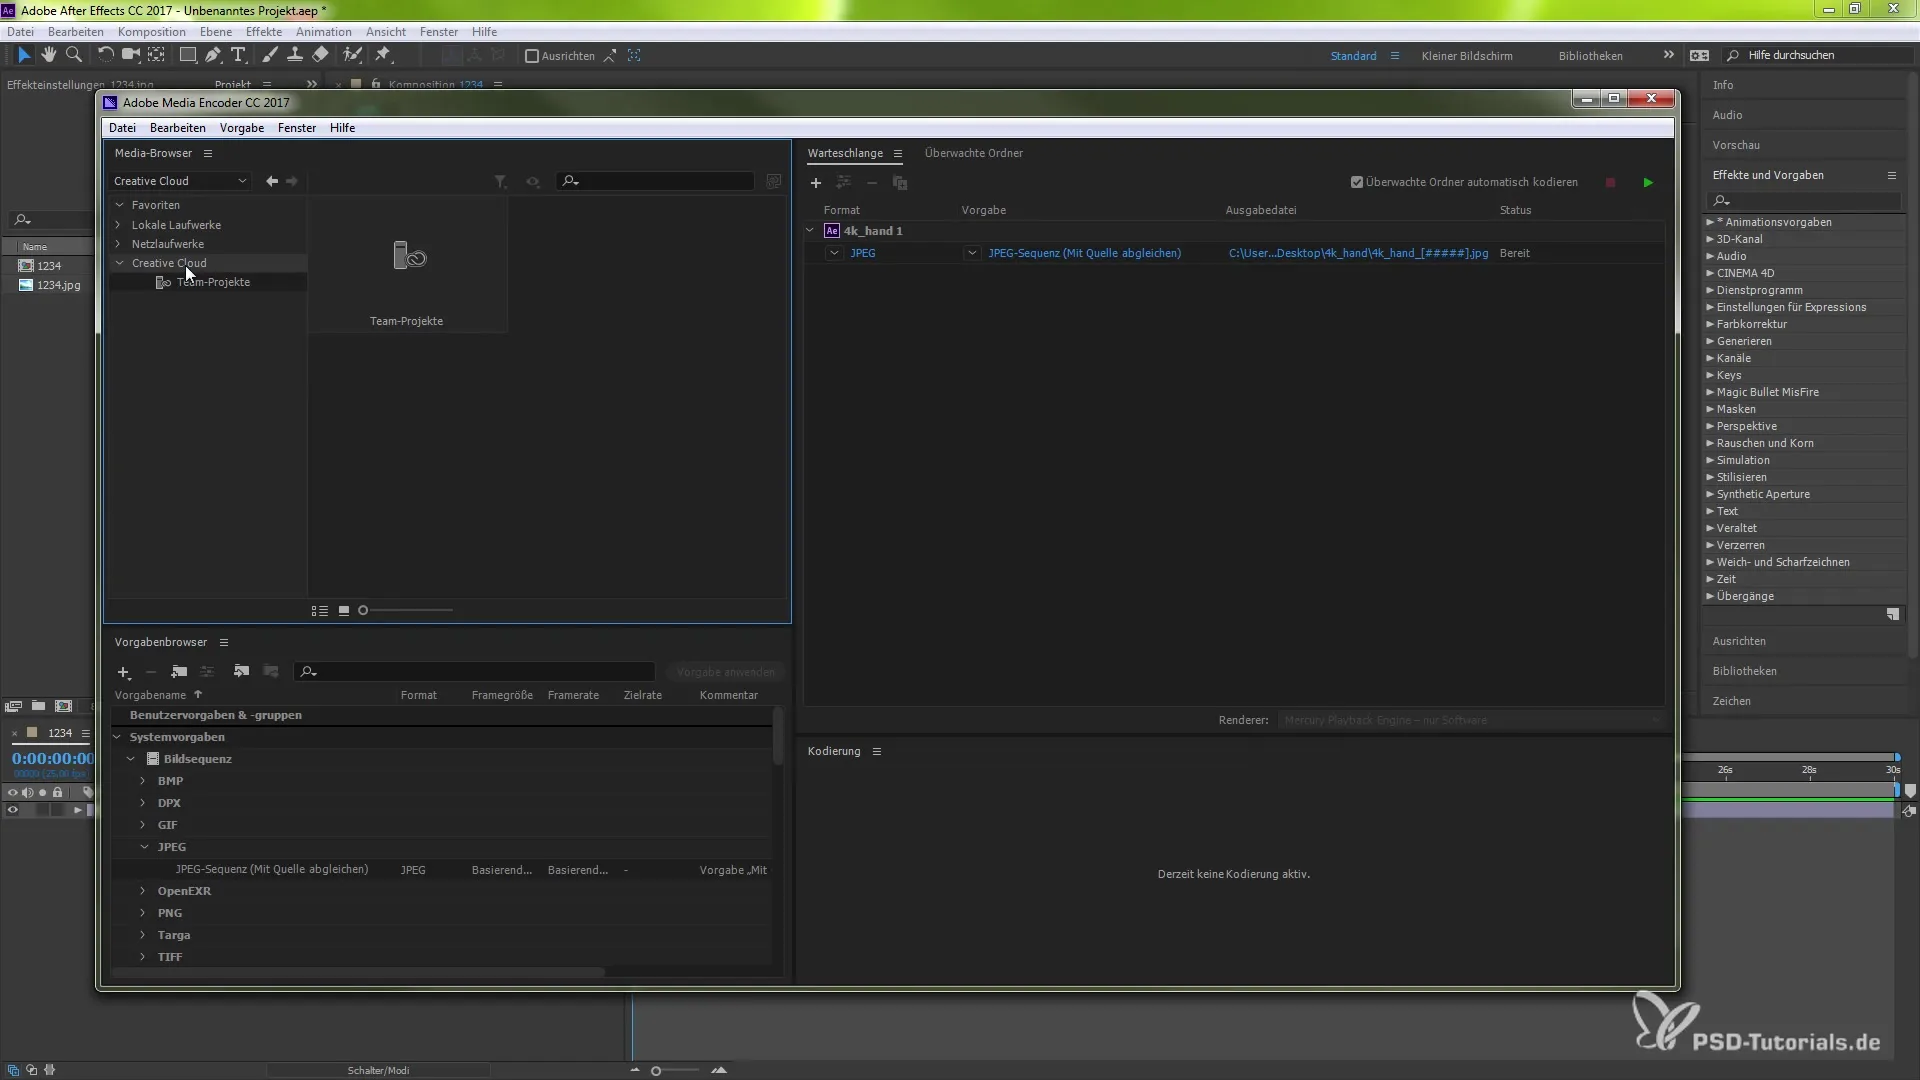This screenshot has width=1920, height=1080.
Task: Select the Rotation tool in After Effects
Action: 105,55
